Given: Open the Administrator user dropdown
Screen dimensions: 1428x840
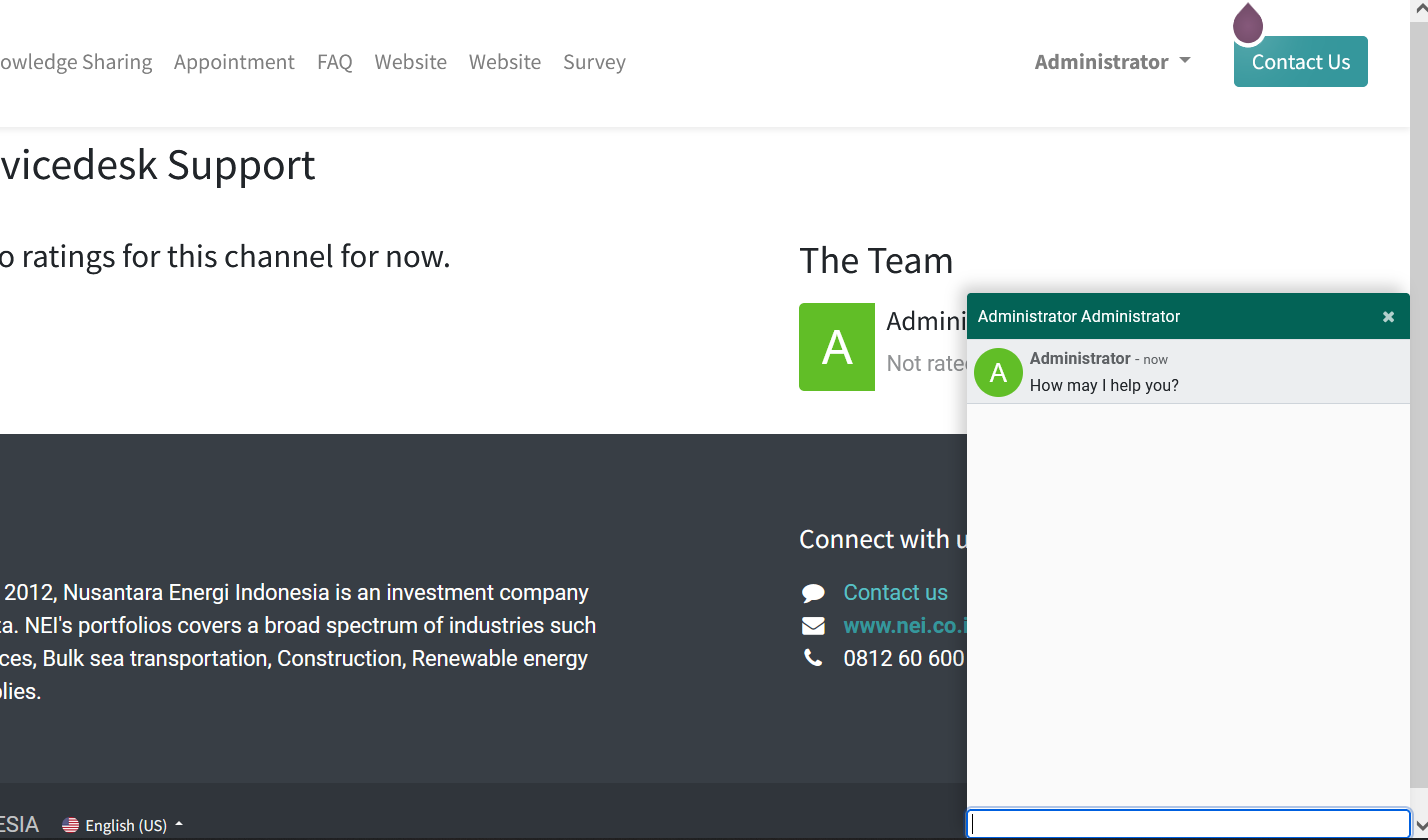Looking at the screenshot, I should tap(1112, 62).
